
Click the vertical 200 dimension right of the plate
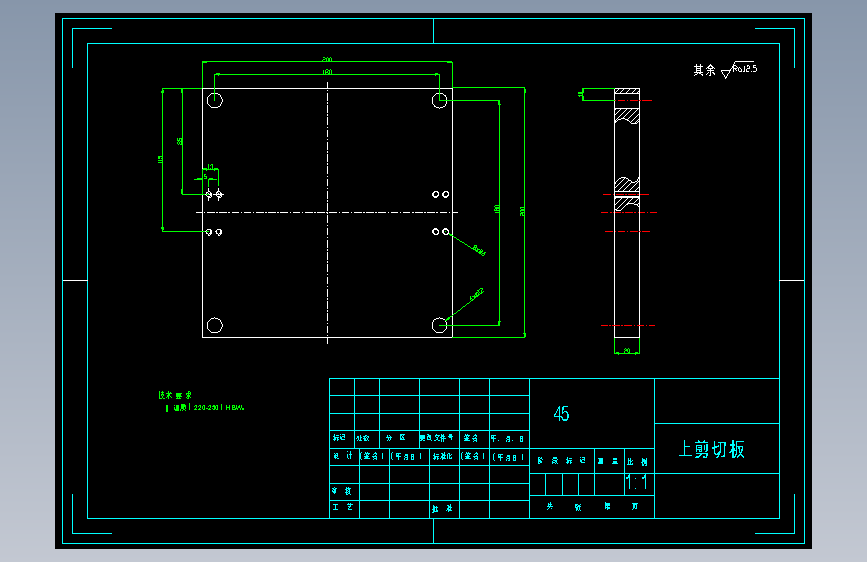point(523,211)
